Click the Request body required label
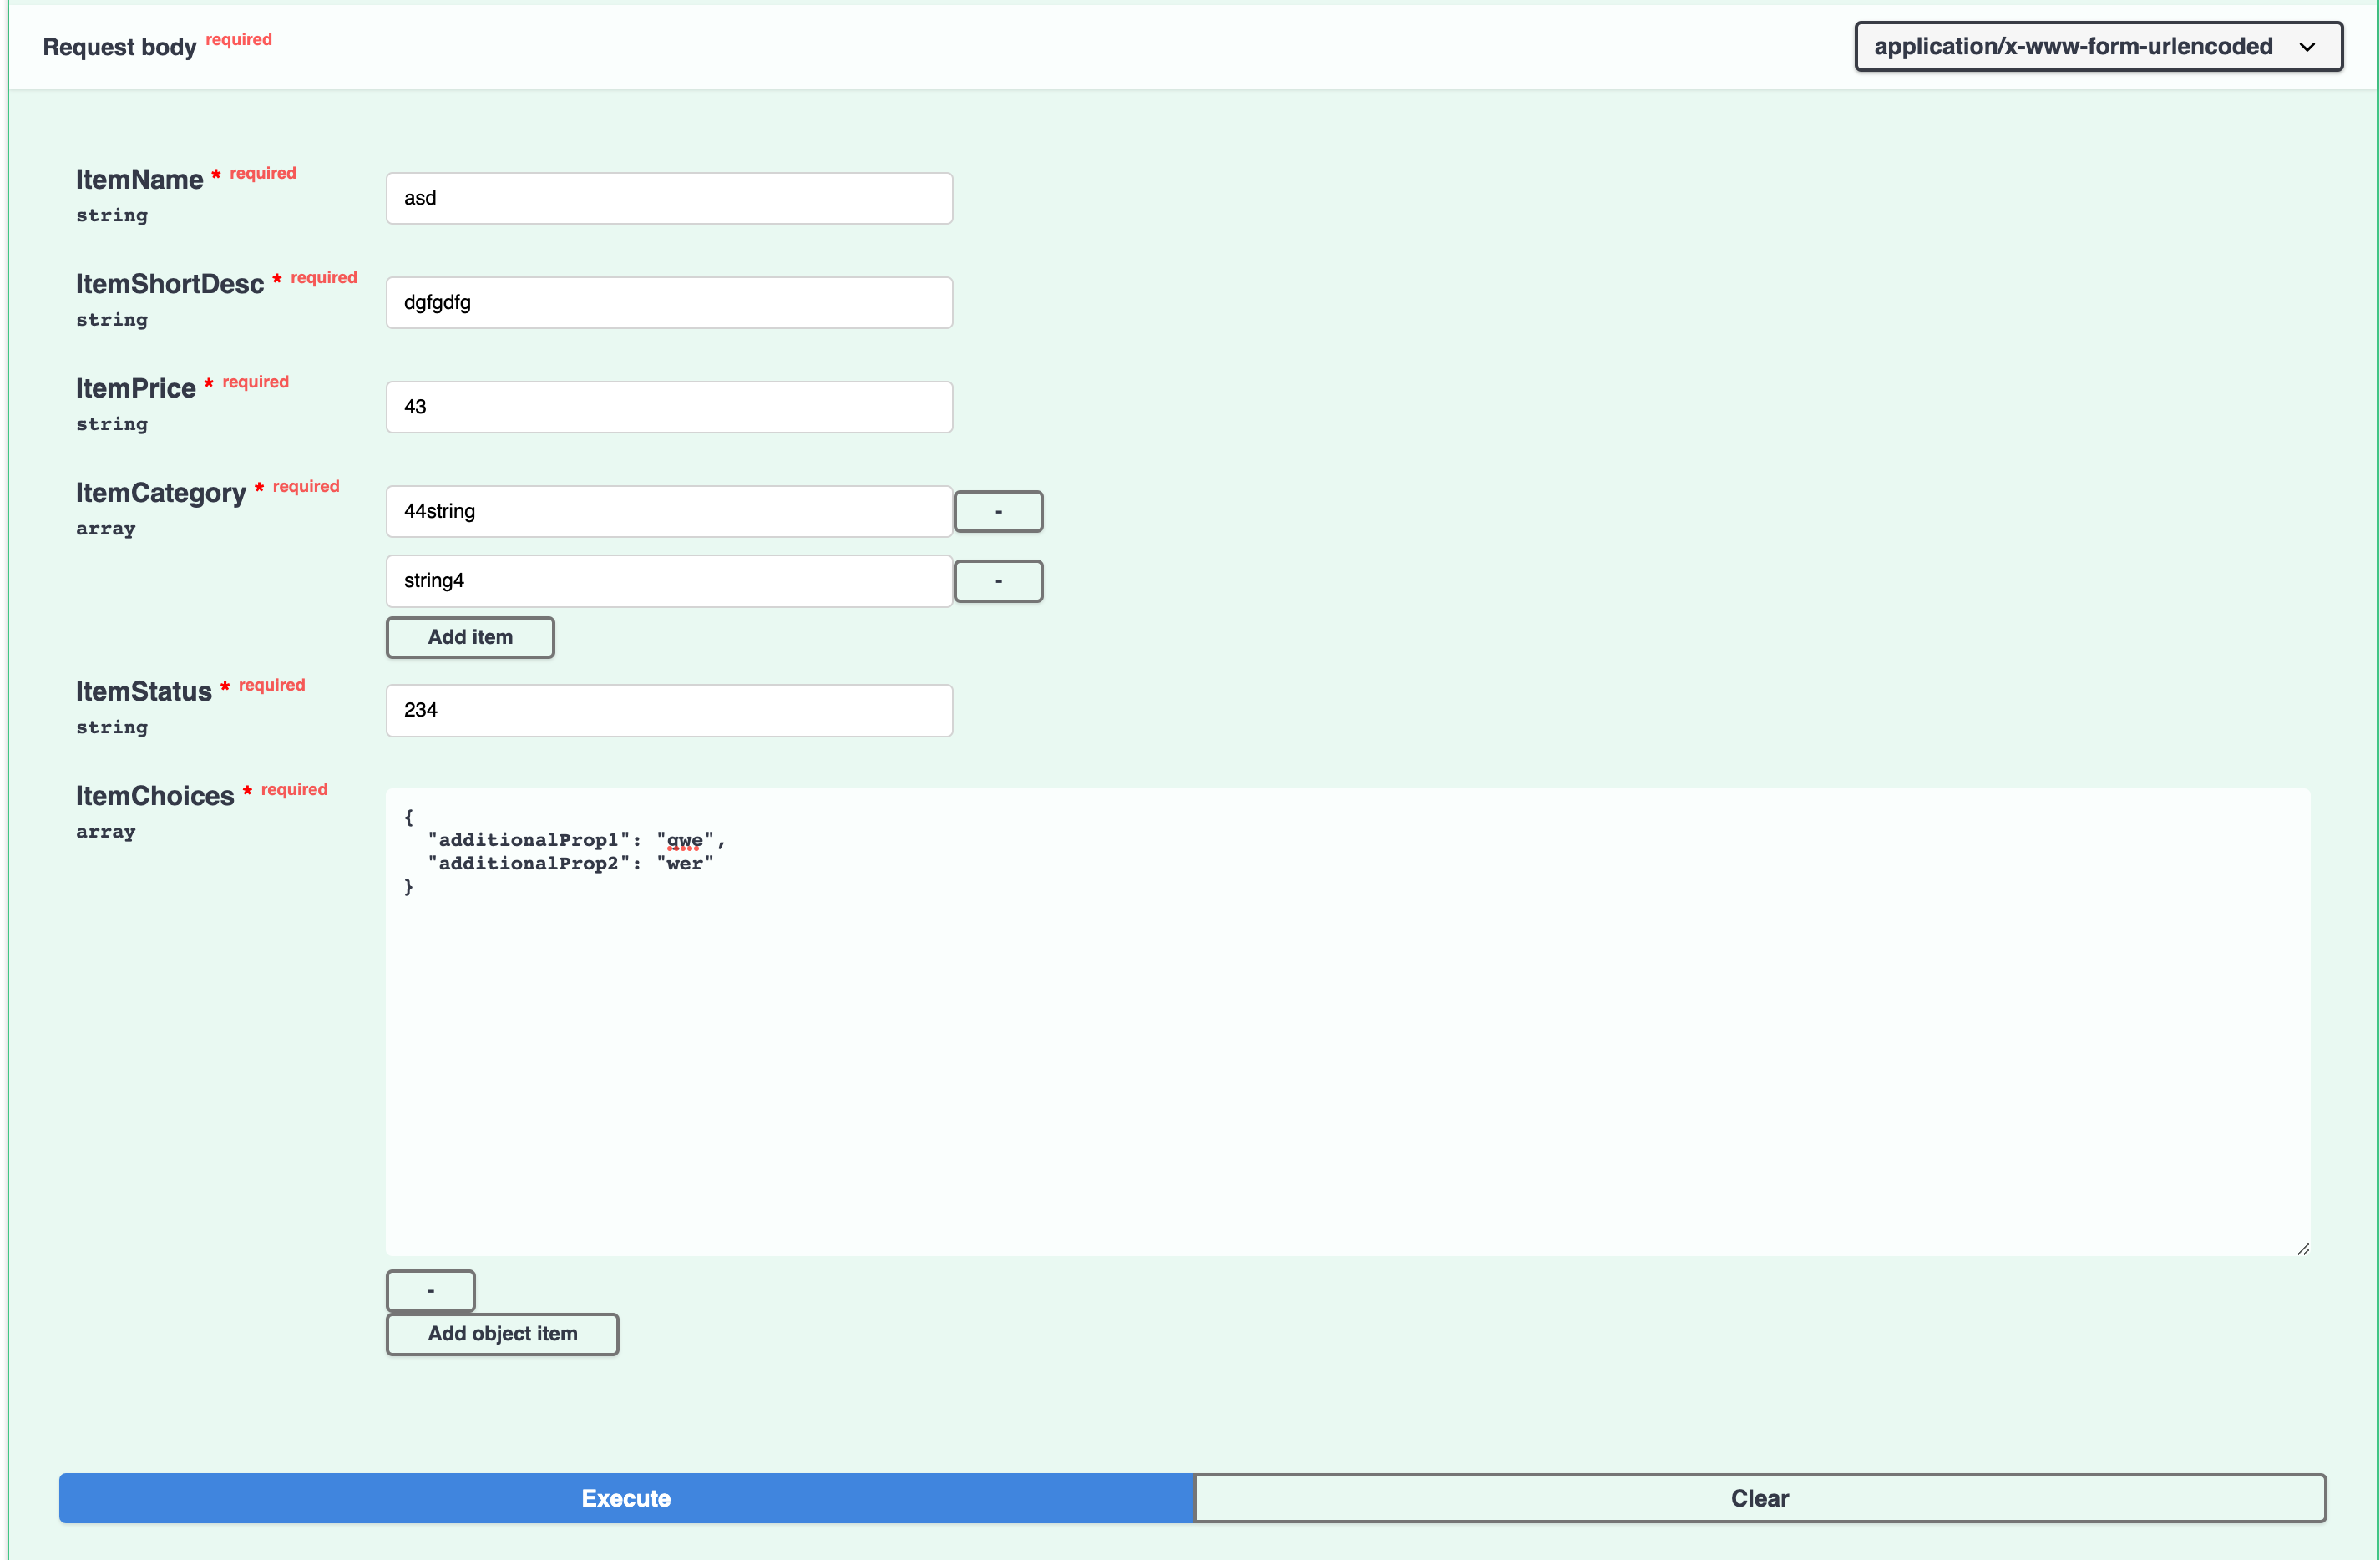This screenshot has height=1560, width=2380. (x=119, y=46)
